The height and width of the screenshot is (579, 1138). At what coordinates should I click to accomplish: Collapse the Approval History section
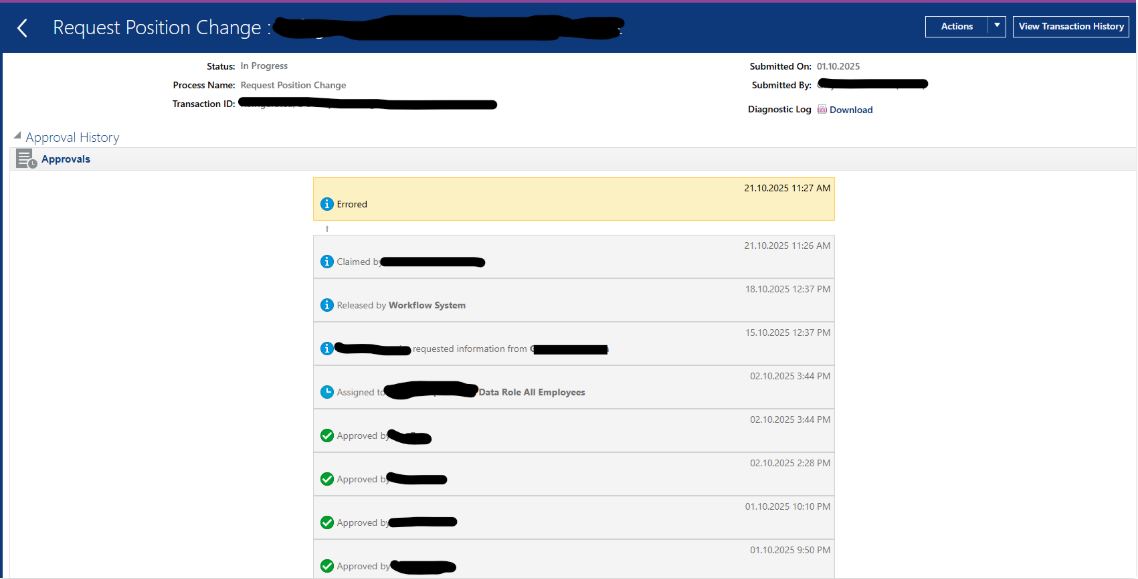(x=17, y=136)
